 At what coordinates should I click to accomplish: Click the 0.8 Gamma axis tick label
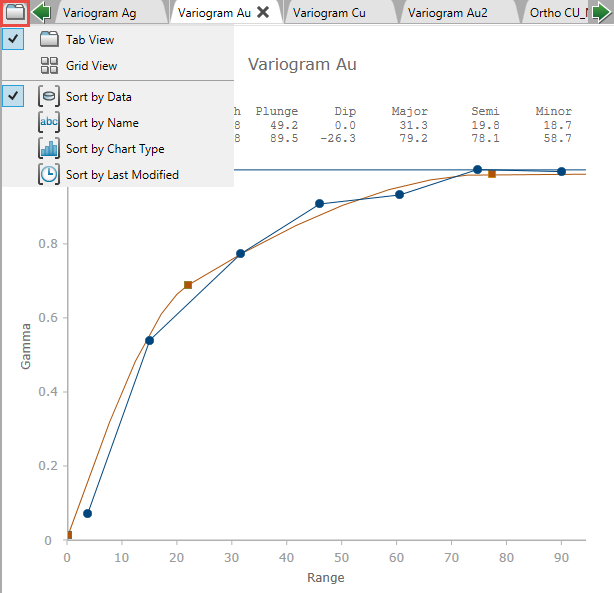coord(48,244)
